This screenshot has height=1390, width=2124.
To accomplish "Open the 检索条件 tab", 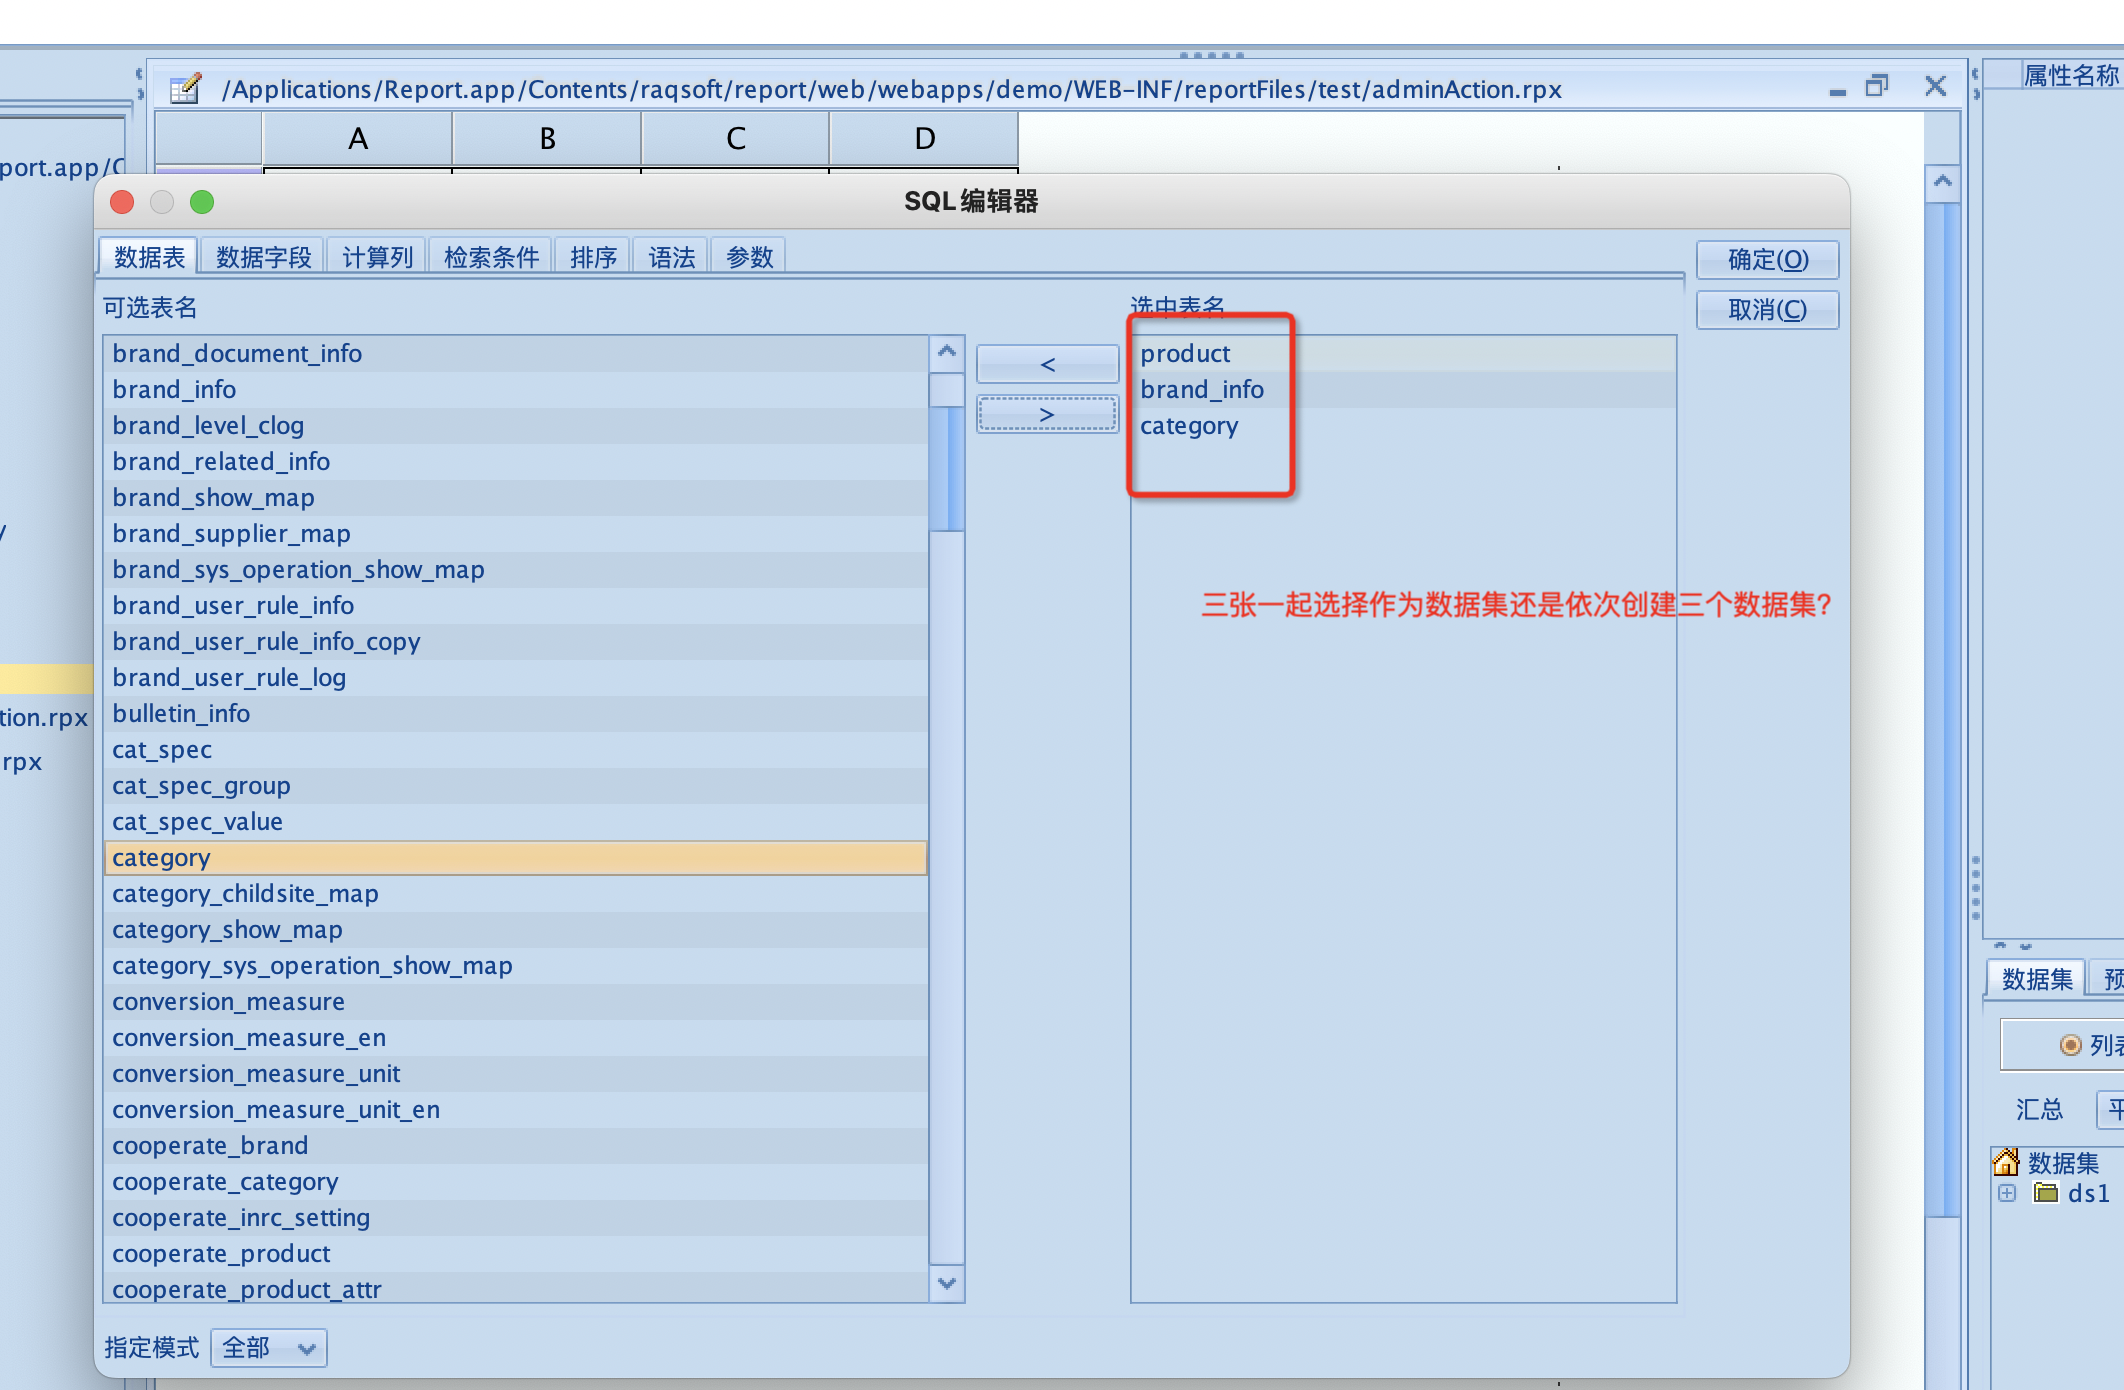I will (491, 257).
